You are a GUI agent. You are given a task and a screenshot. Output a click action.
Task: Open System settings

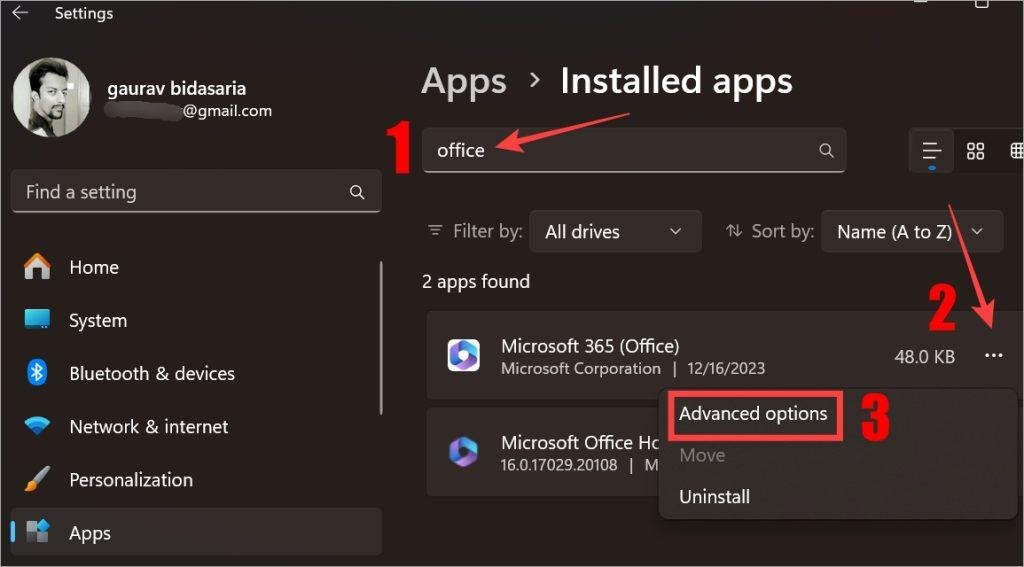point(196,320)
